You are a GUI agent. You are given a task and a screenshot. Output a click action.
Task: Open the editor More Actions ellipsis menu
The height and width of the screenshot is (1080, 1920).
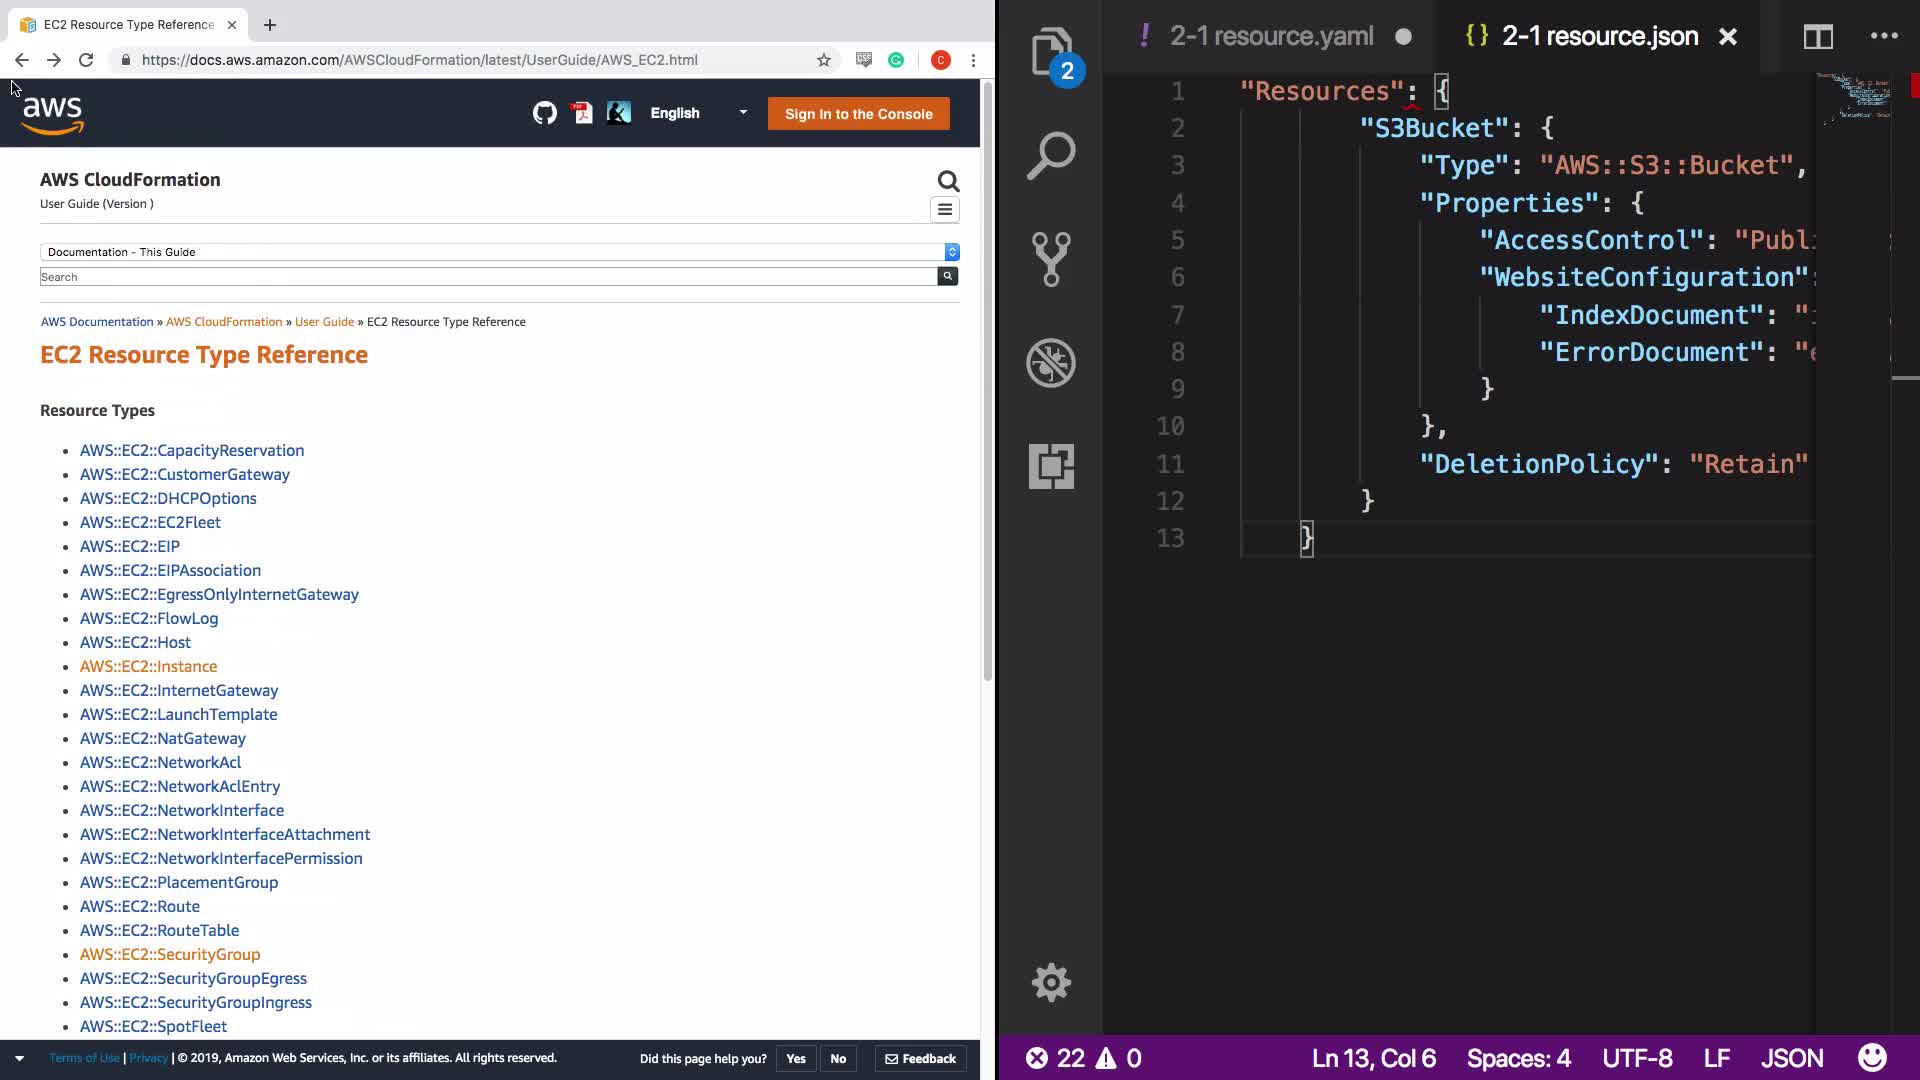(1883, 37)
